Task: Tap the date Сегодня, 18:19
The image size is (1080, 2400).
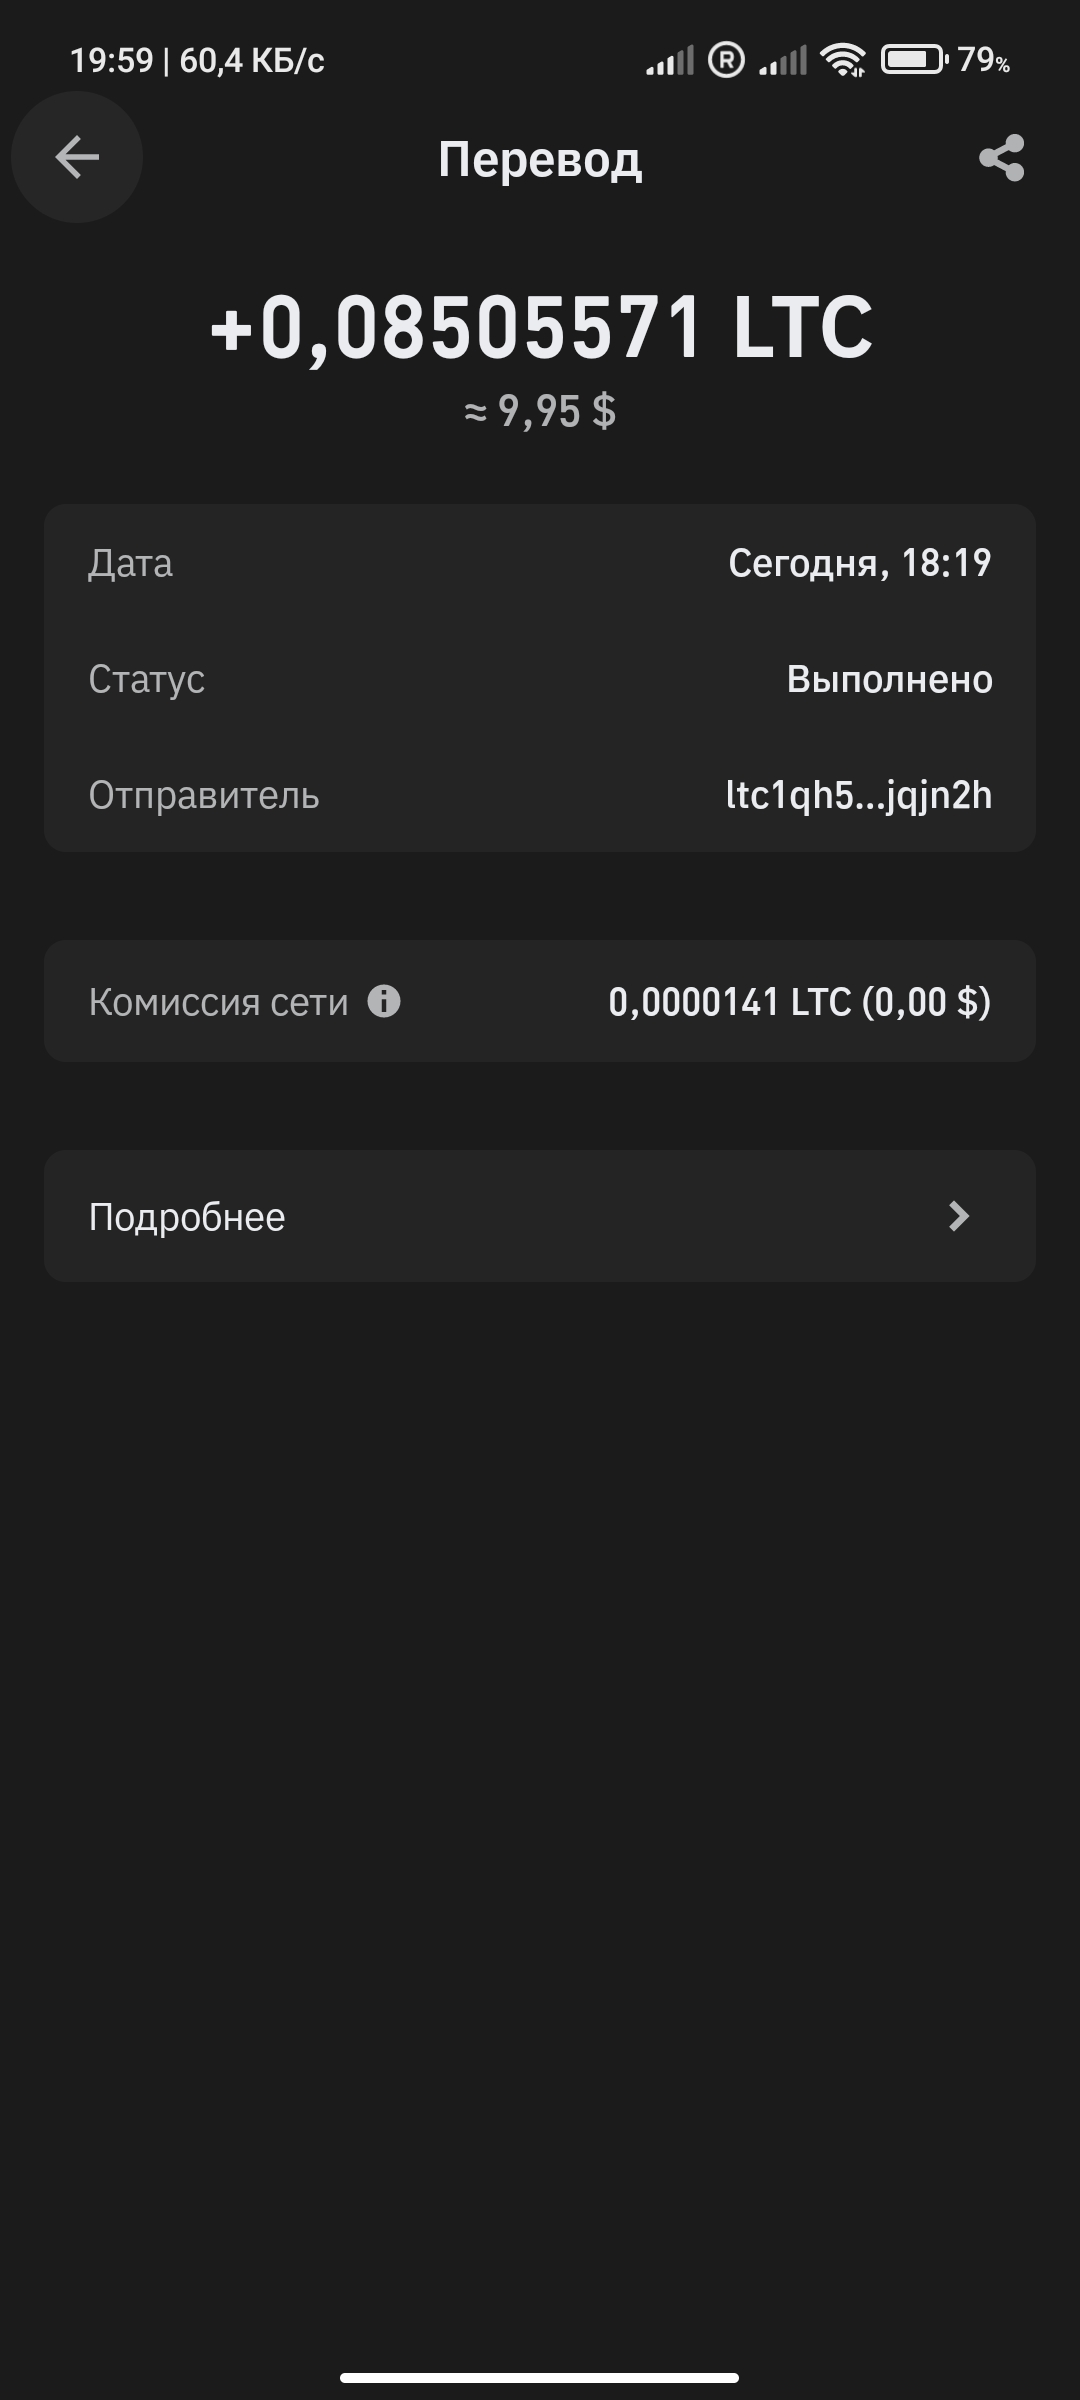Action: (x=859, y=563)
